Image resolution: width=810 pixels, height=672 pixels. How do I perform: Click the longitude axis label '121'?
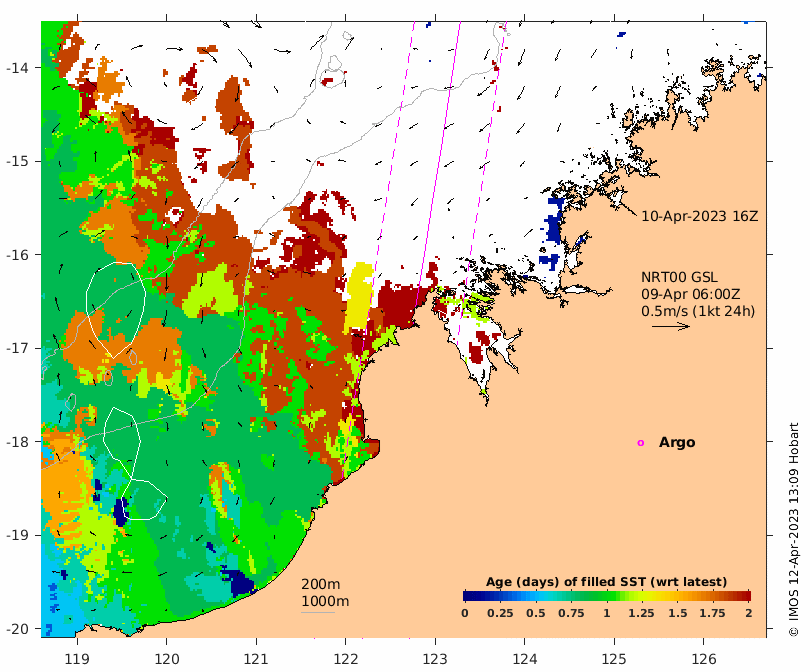click(x=256, y=659)
